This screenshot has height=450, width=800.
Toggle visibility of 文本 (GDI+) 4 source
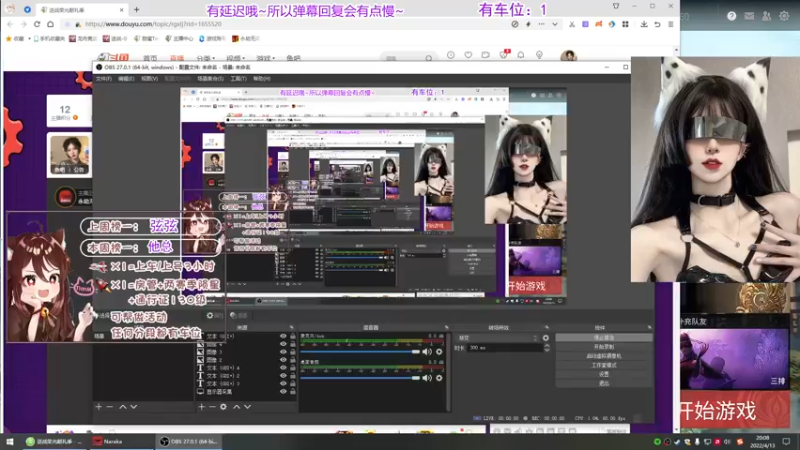click(283, 367)
